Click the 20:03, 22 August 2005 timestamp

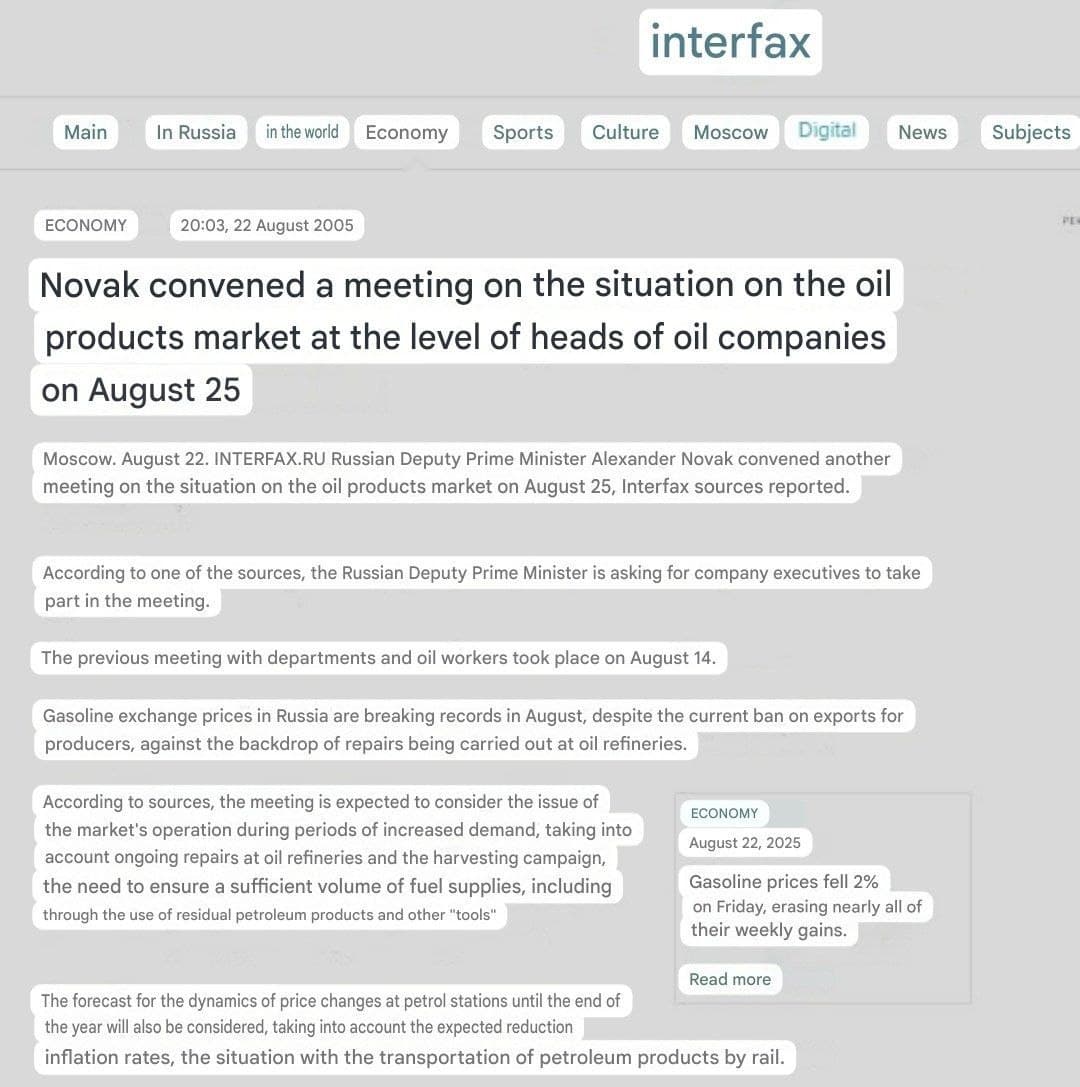pos(267,225)
